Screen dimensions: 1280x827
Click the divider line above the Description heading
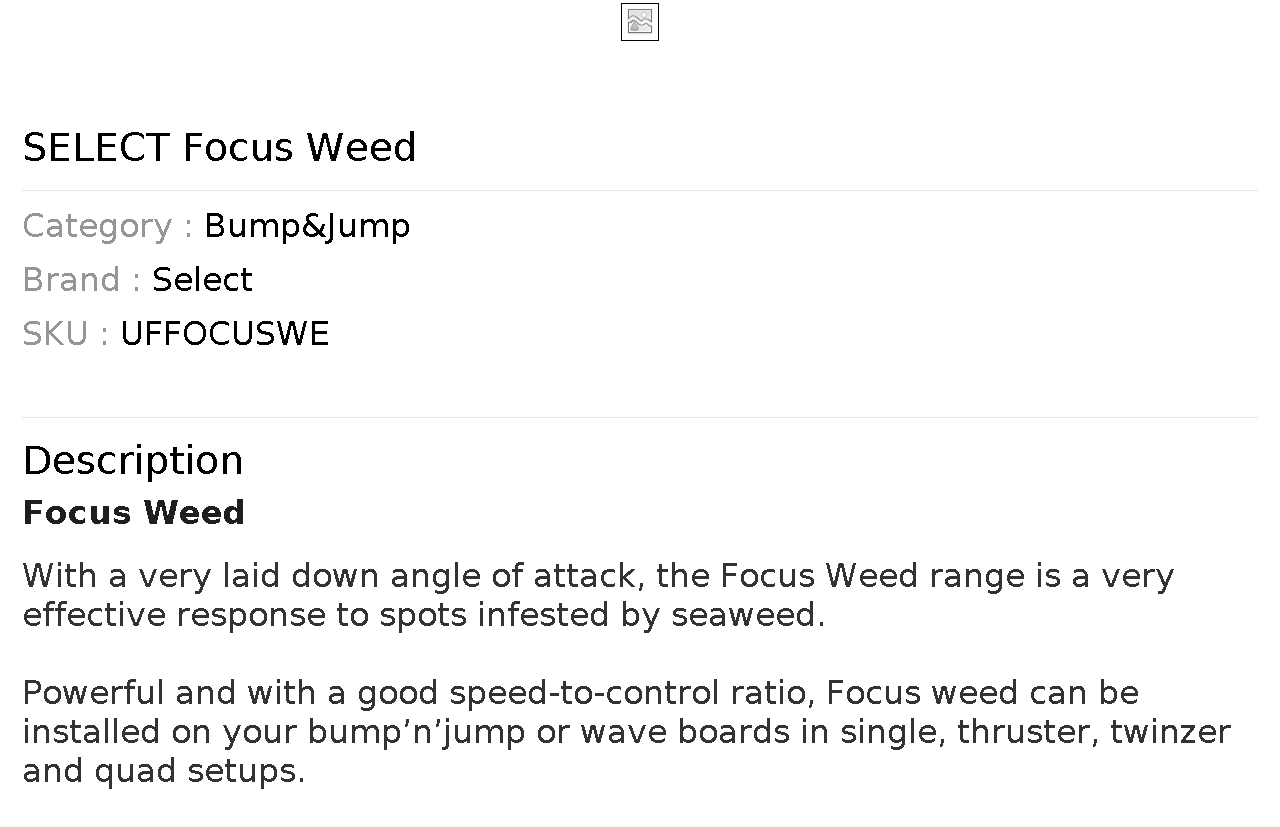[640, 417]
